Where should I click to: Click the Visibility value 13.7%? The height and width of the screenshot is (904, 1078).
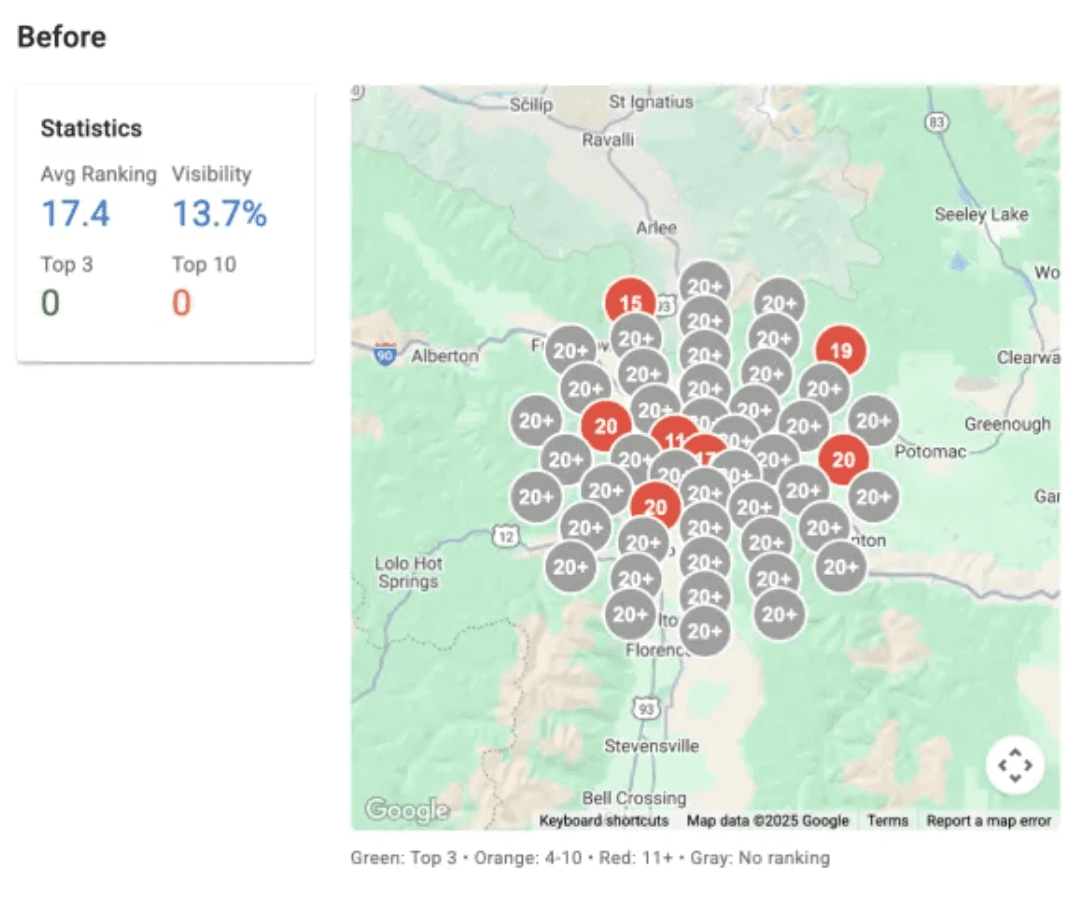click(x=219, y=213)
